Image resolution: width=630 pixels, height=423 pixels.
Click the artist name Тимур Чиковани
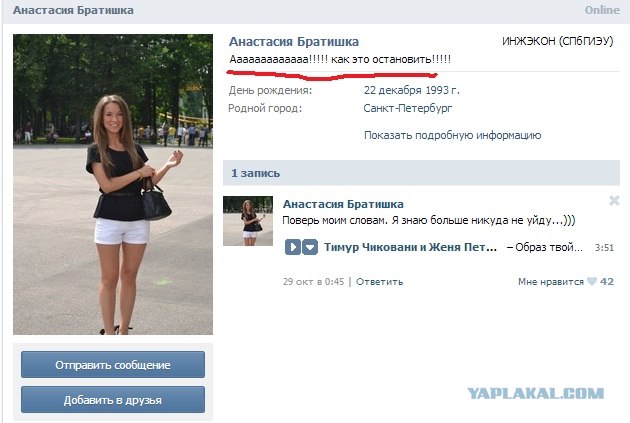[x=372, y=247]
